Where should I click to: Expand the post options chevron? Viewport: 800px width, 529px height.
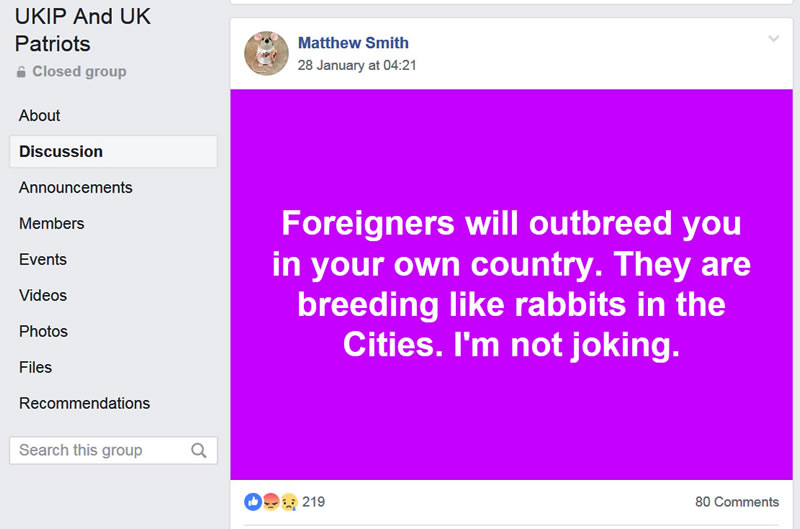773,39
